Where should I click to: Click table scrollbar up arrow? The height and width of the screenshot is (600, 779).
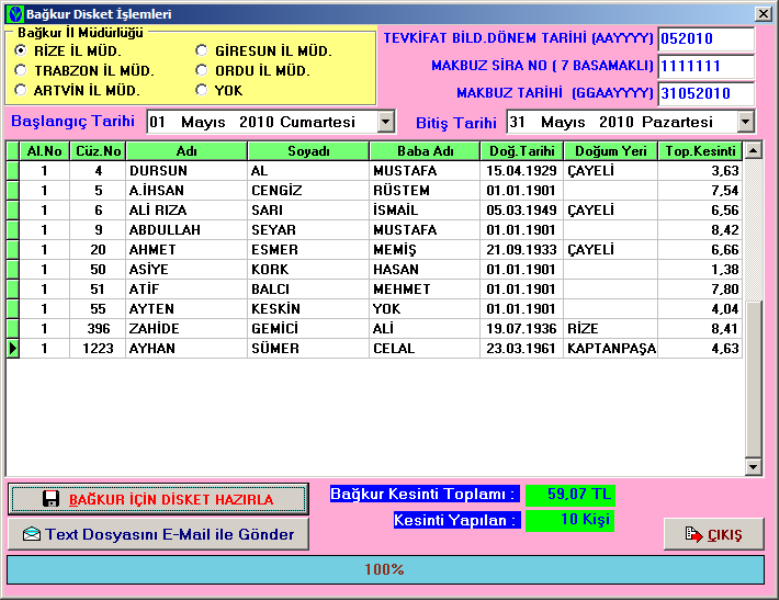point(753,150)
